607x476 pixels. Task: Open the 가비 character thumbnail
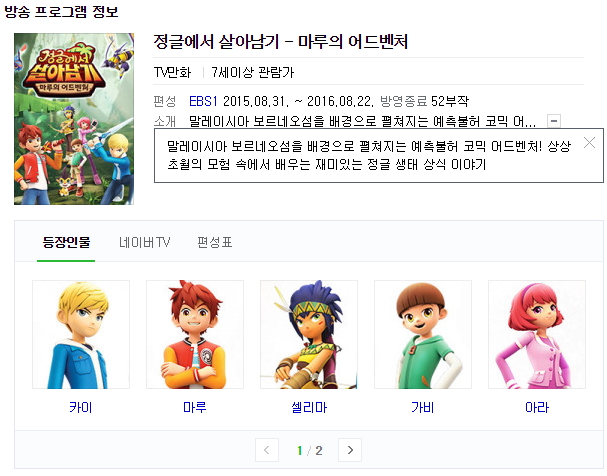pos(423,335)
